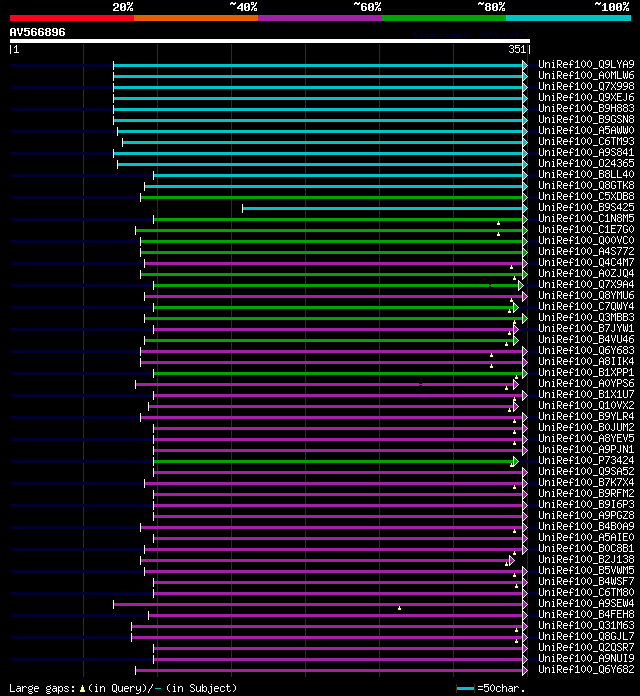This screenshot has height=696, width=640.
Task: Open hit UniRef100_A0ZJQ4
Action: tap(586, 273)
